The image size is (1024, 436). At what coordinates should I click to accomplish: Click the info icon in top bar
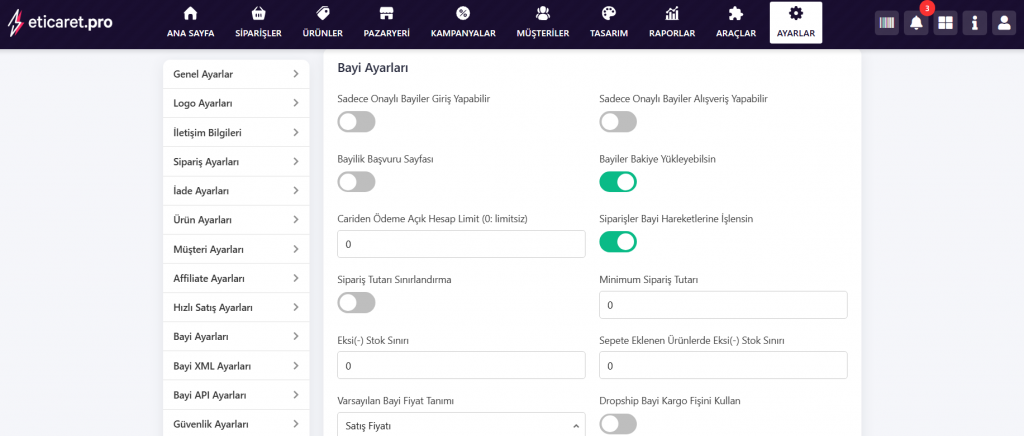tap(974, 23)
